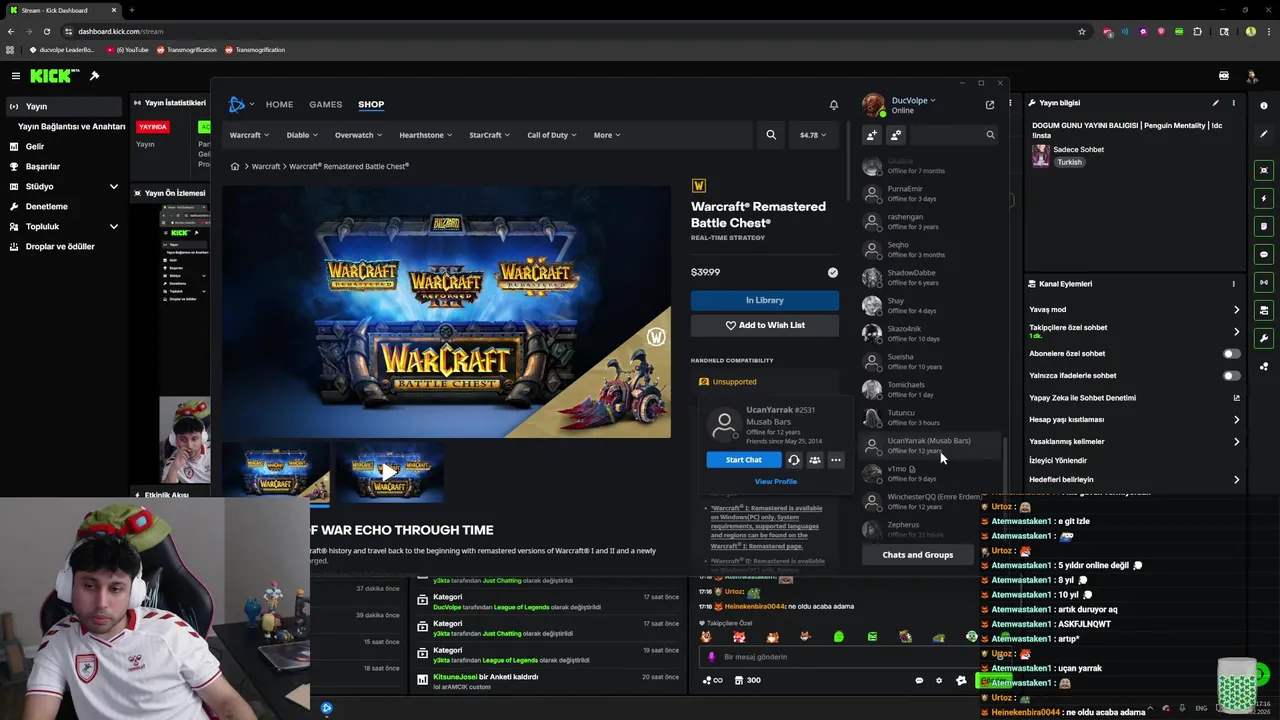
Task: Open friend list settings icon
Action: [x=896, y=135]
